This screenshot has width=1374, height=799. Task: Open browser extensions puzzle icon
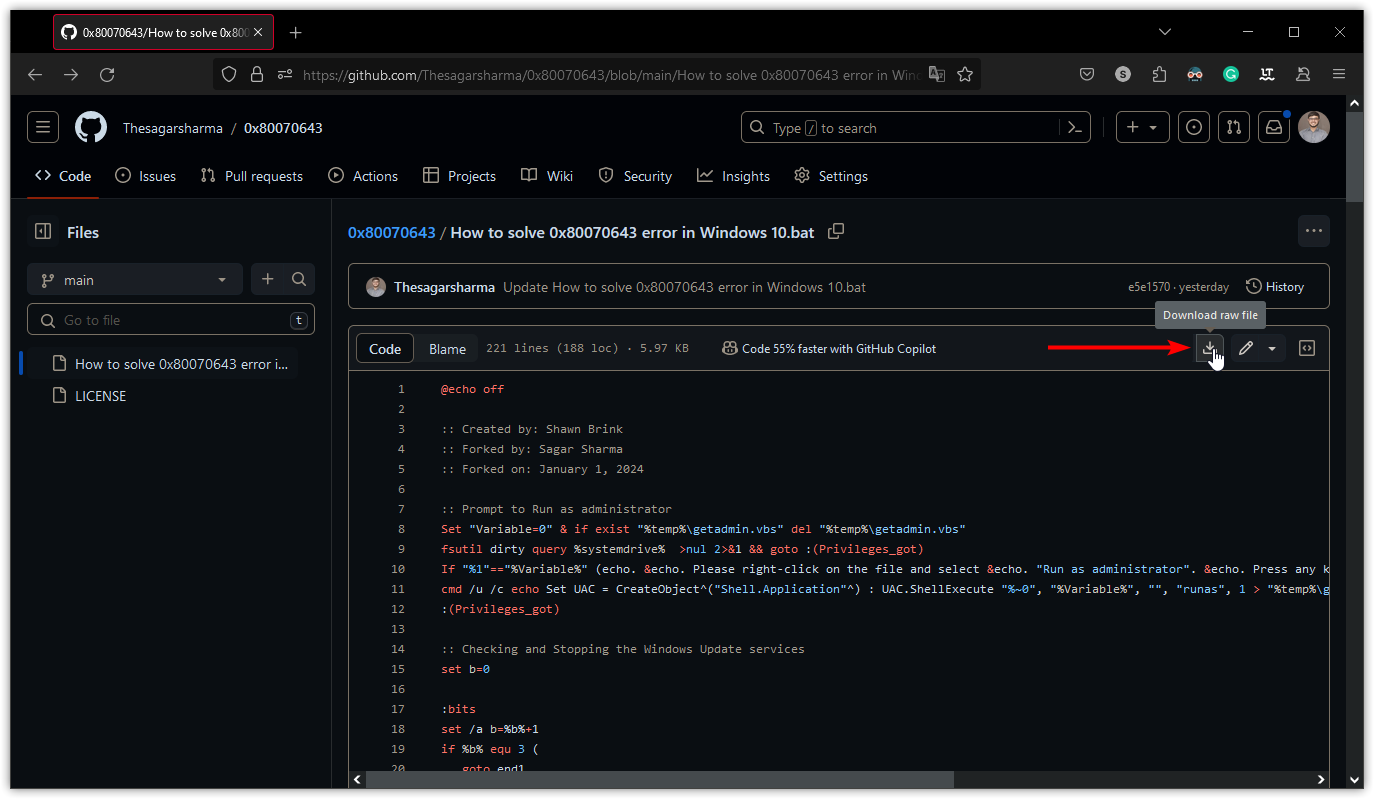tap(1159, 74)
